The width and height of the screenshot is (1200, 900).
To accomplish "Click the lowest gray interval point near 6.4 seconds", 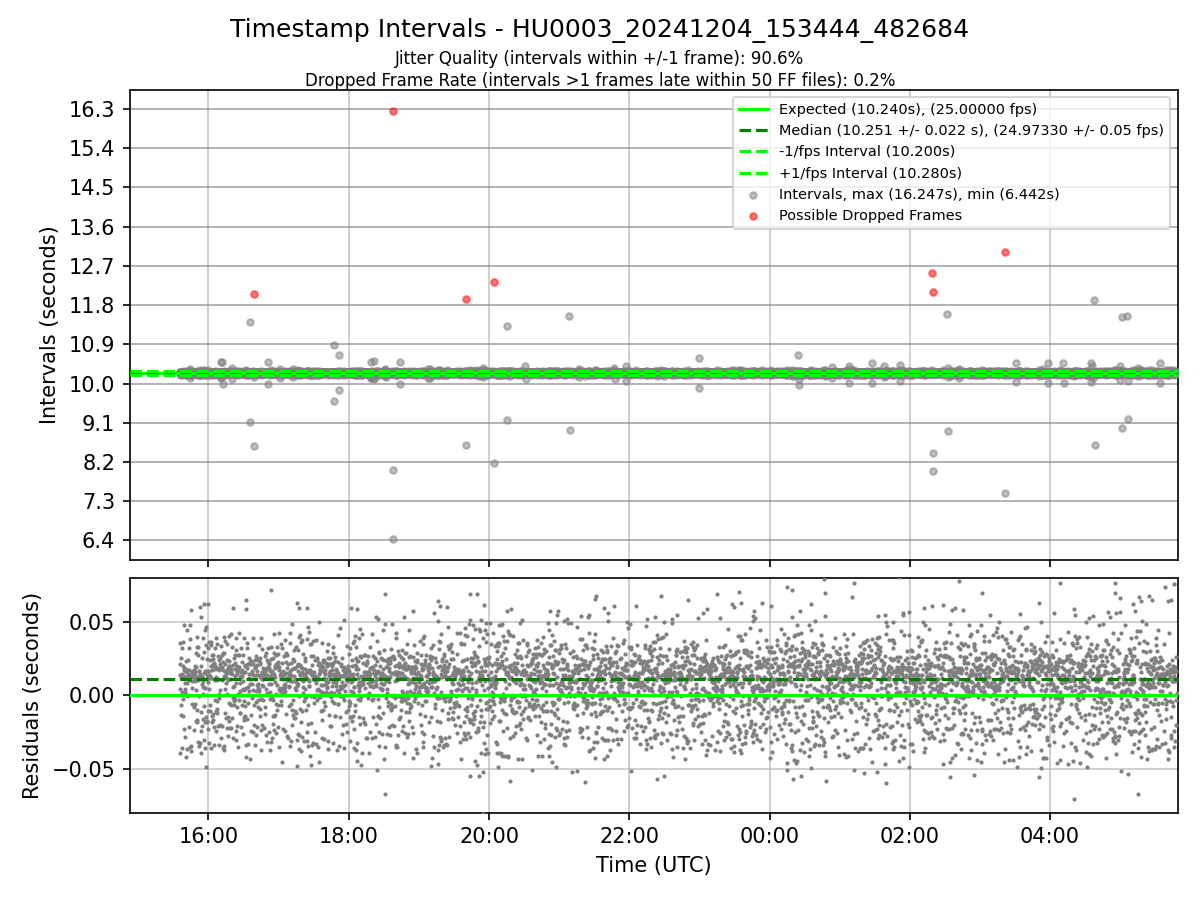I will click(393, 539).
